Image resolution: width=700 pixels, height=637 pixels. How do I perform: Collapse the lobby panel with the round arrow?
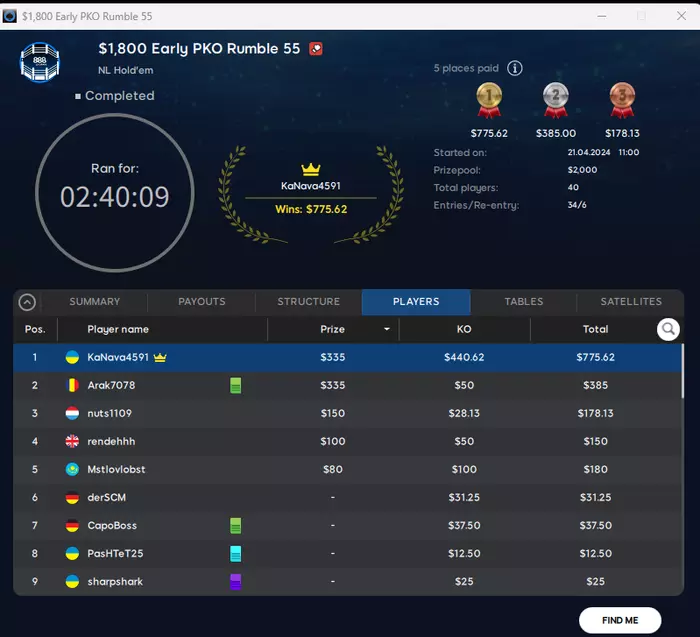pos(27,302)
